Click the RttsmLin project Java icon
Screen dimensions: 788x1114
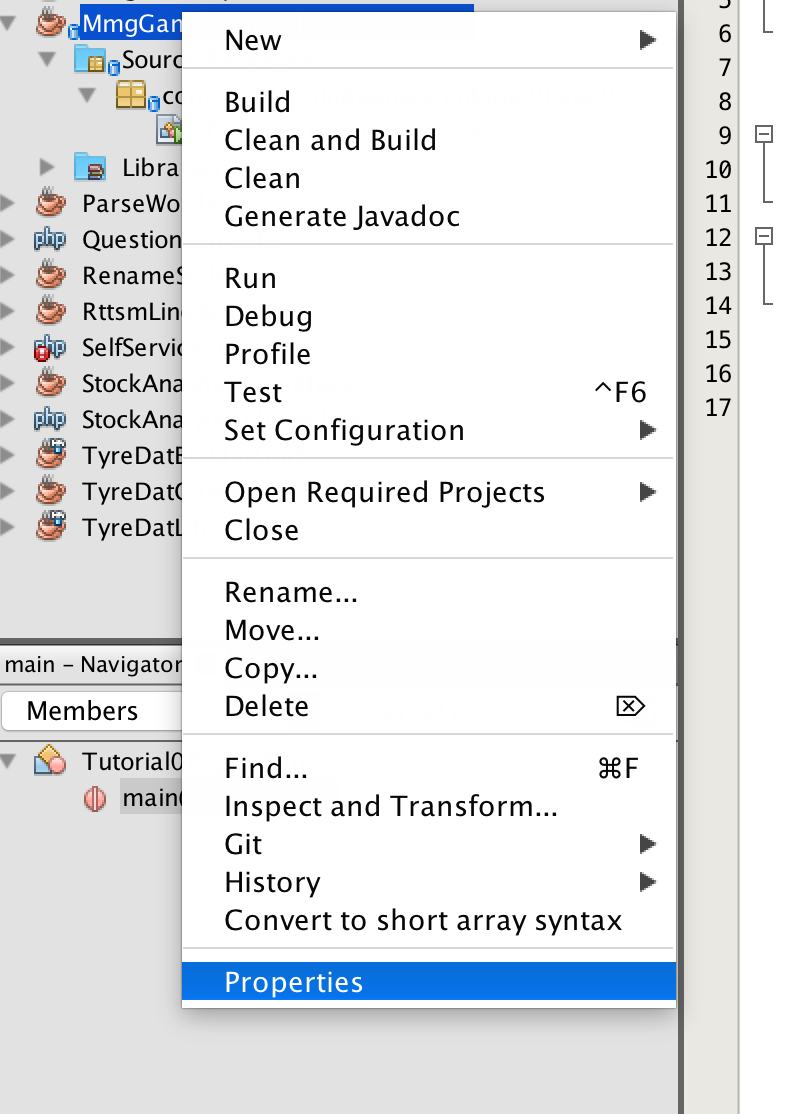(50, 312)
